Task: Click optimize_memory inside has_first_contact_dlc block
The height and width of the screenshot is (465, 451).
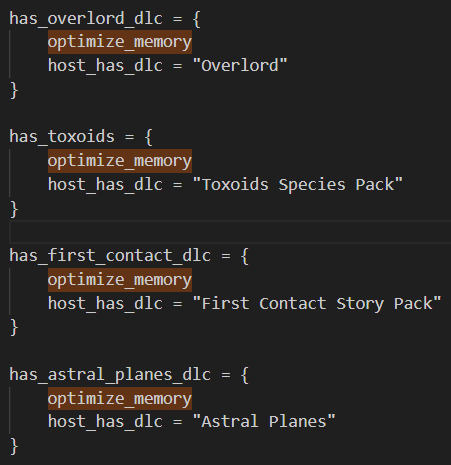Action: [x=120, y=280]
